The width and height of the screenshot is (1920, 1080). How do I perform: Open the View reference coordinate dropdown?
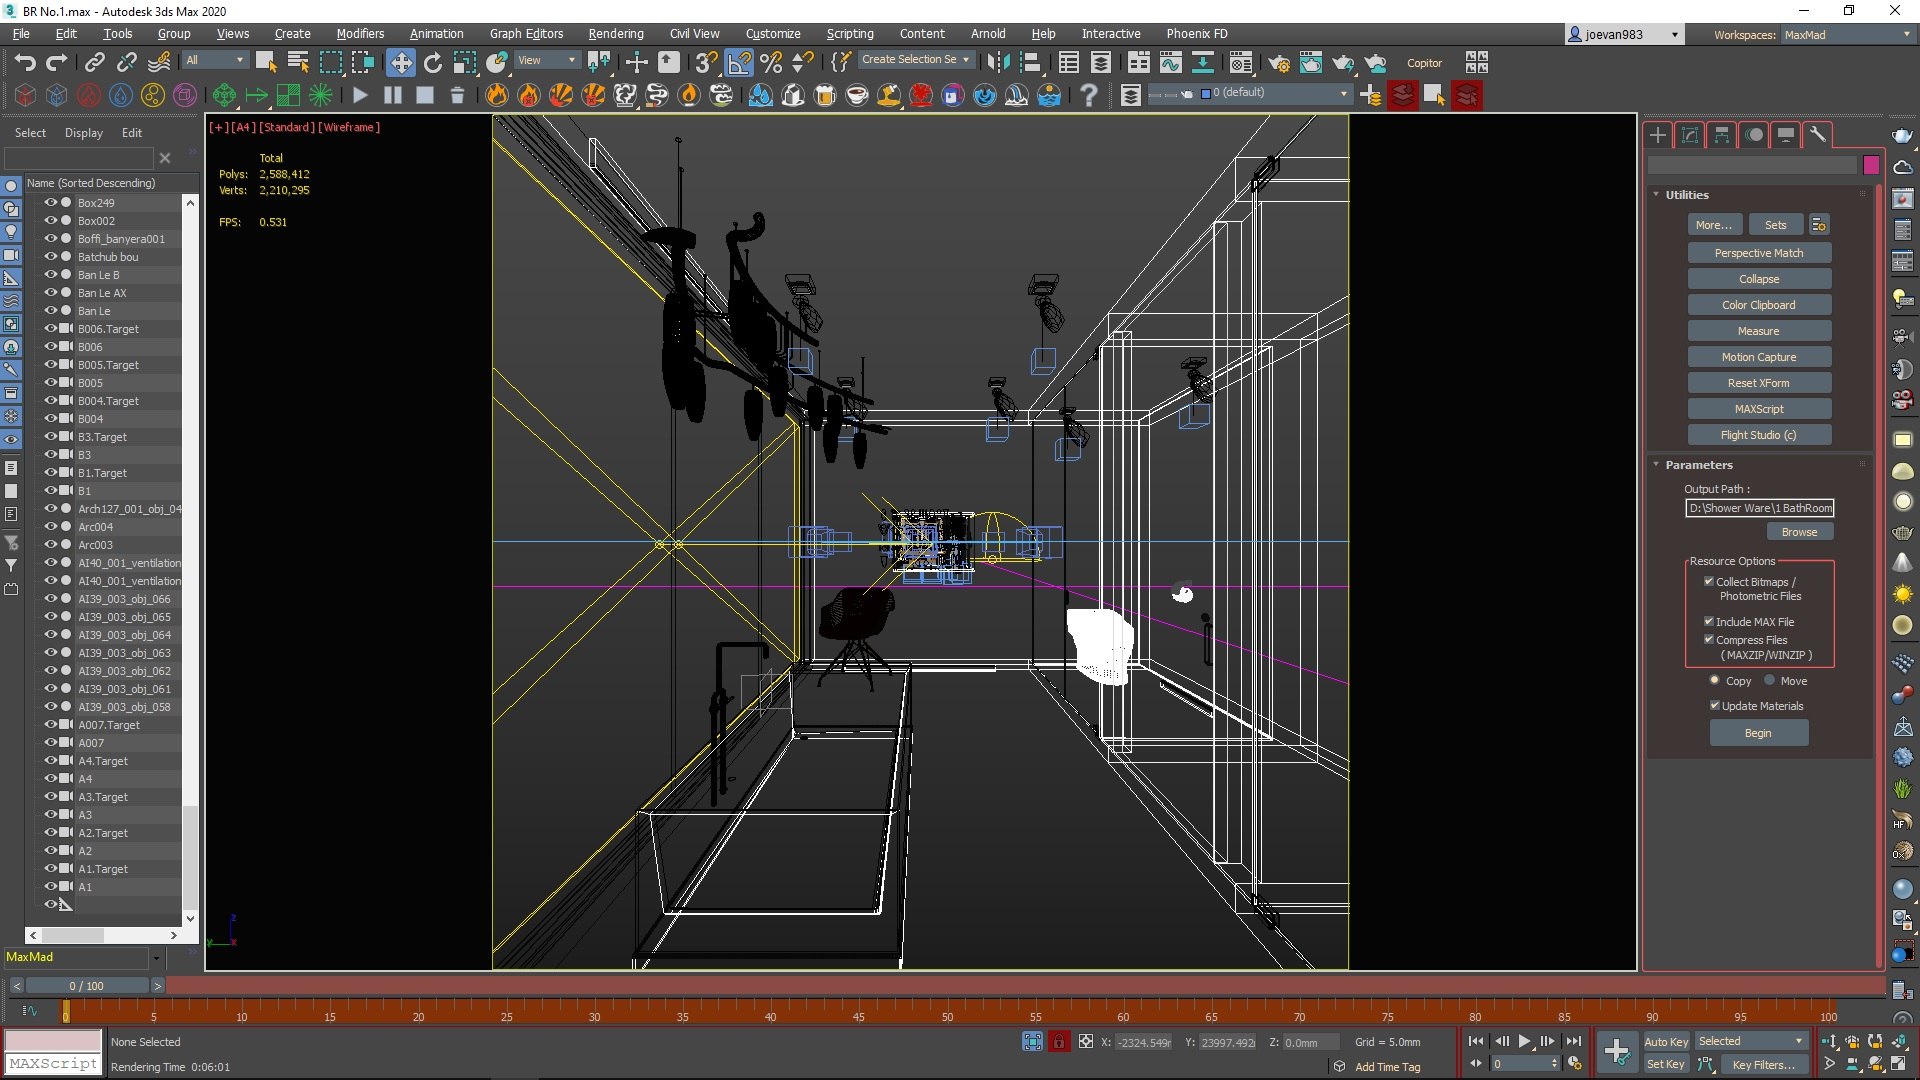546,60
